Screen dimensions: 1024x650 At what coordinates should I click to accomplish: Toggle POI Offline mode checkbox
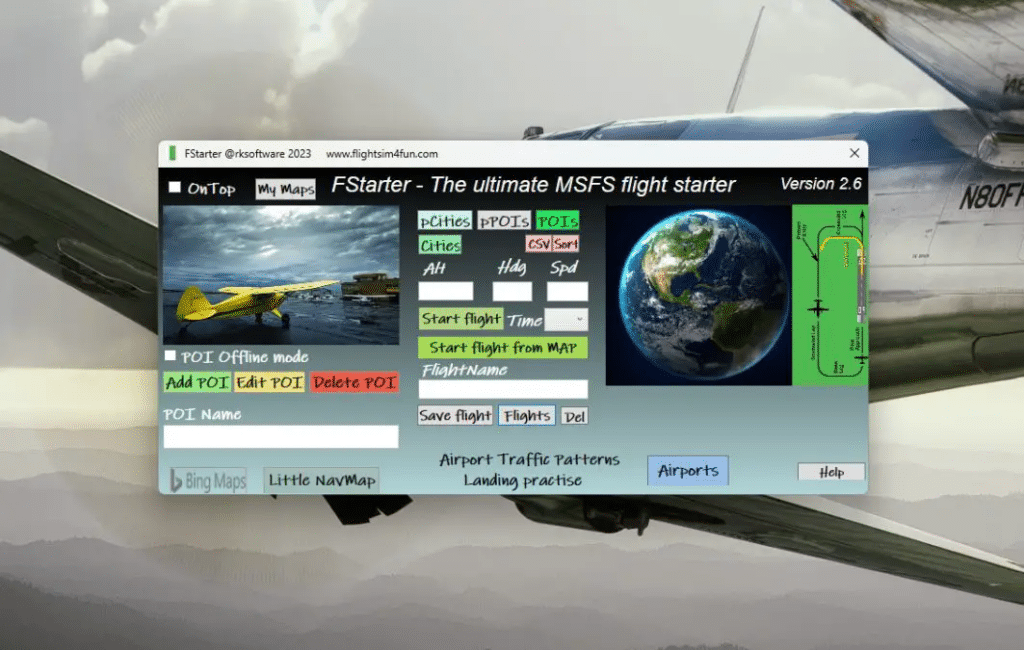pos(171,356)
